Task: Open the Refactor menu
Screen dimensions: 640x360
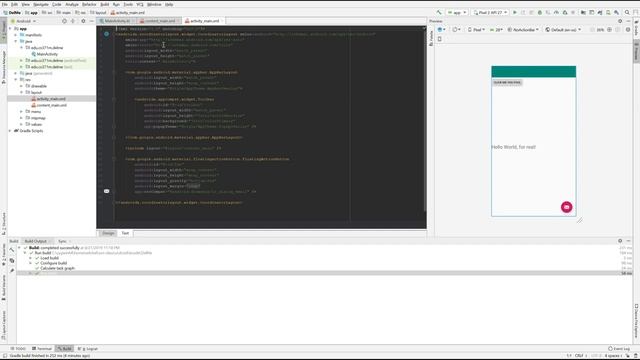Action: click(x=89, y=4)
